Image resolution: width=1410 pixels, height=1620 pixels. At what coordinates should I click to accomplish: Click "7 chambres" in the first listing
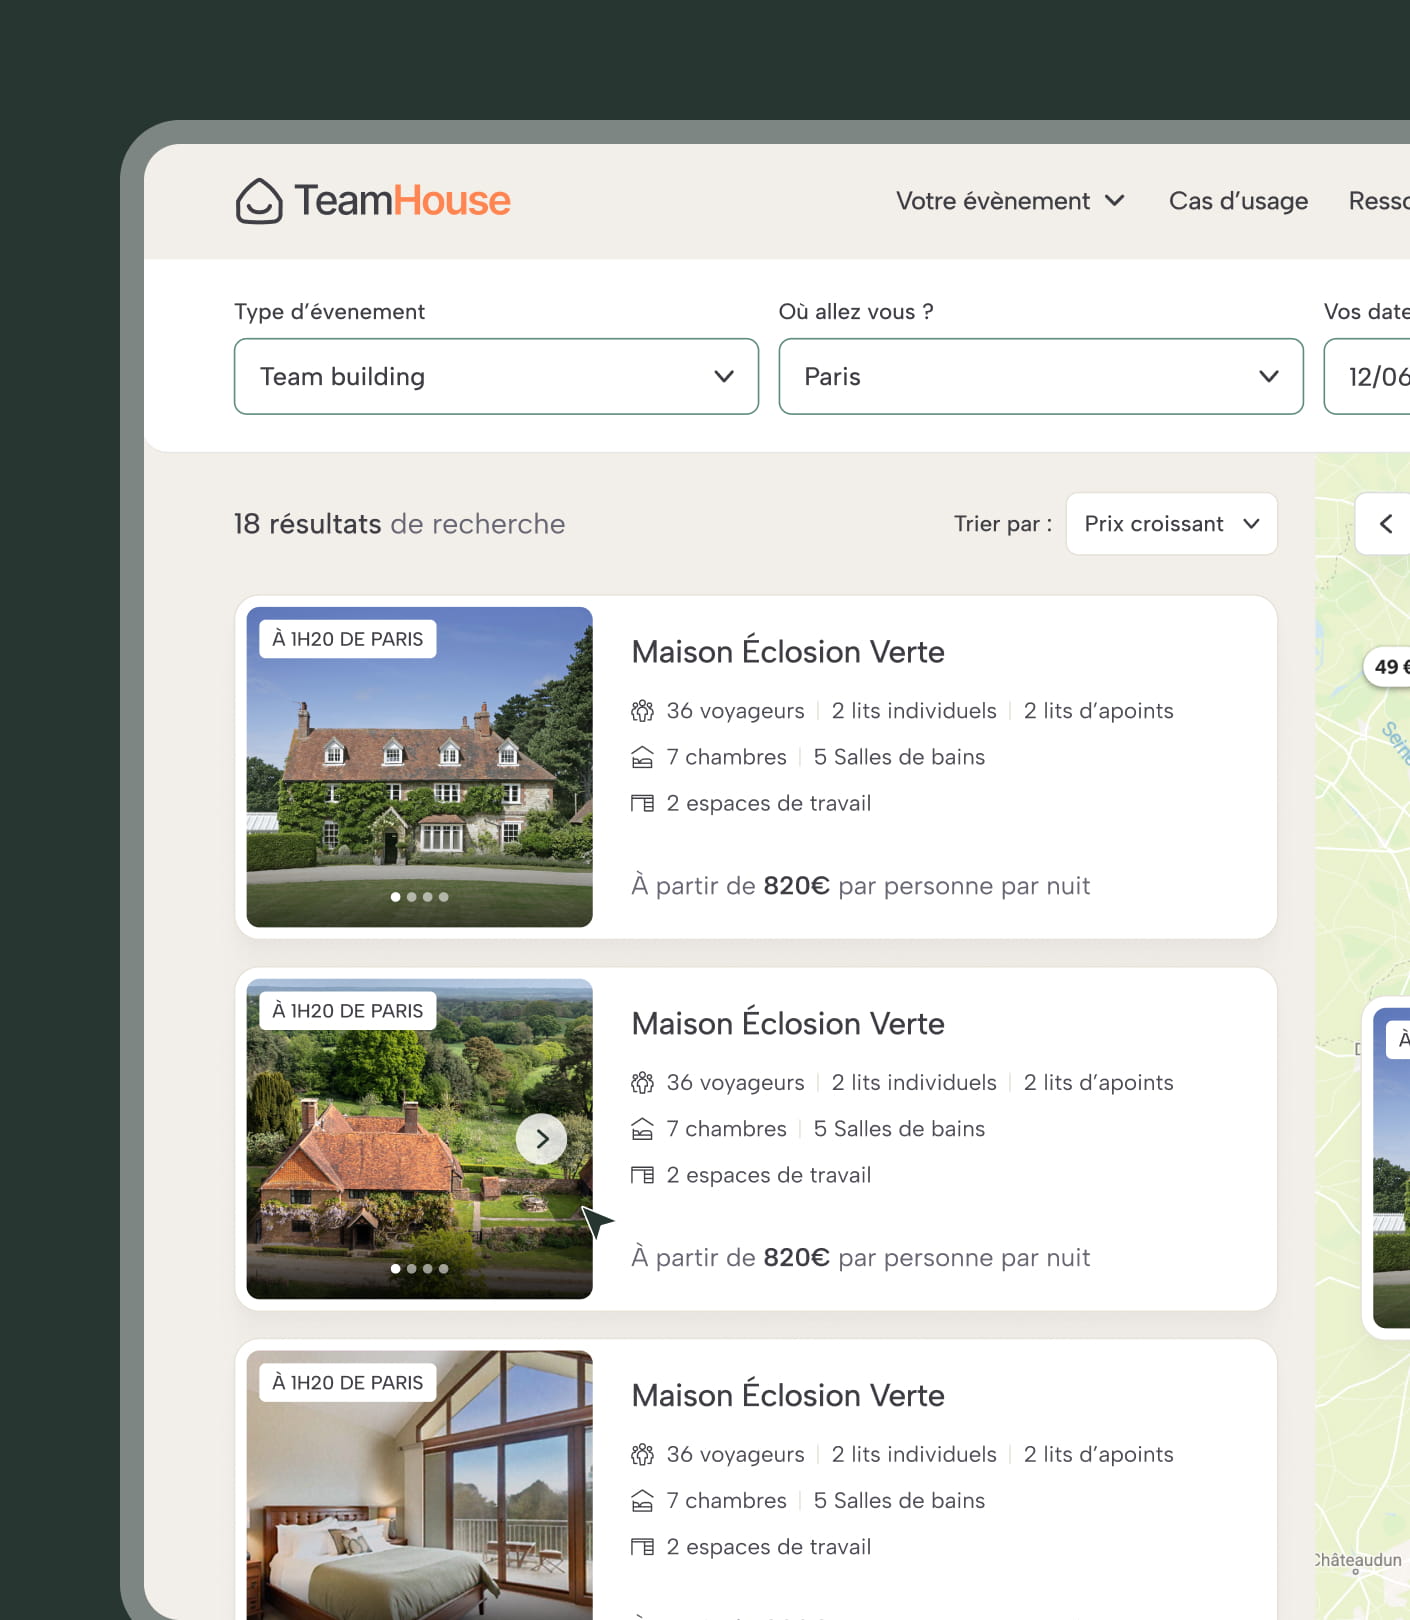click(x=727, y=757)
